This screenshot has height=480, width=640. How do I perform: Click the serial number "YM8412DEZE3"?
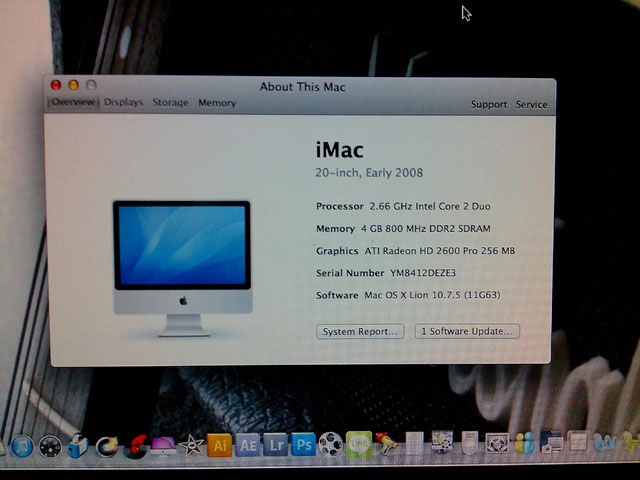(423, 273)
